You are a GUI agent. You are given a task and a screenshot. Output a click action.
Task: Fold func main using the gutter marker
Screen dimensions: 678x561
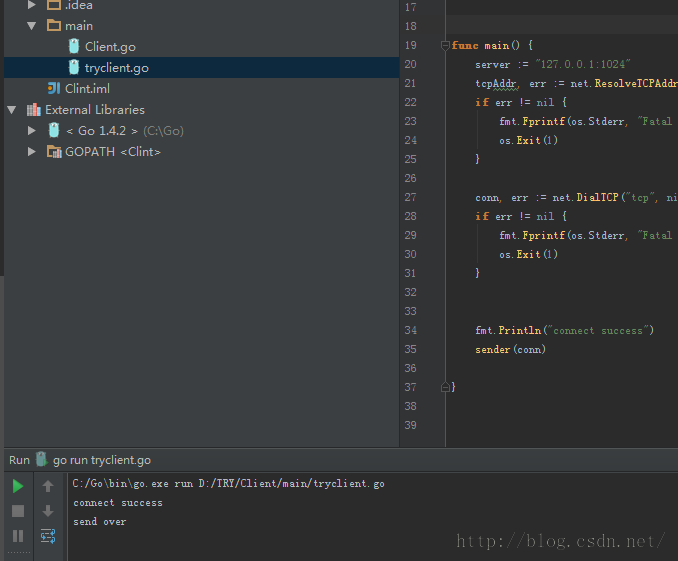click(x=445, y=45)
